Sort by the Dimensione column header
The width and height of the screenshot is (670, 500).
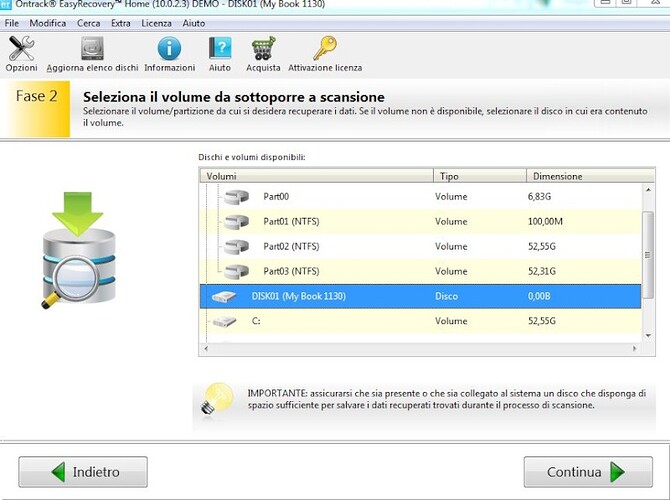[590, 176]
